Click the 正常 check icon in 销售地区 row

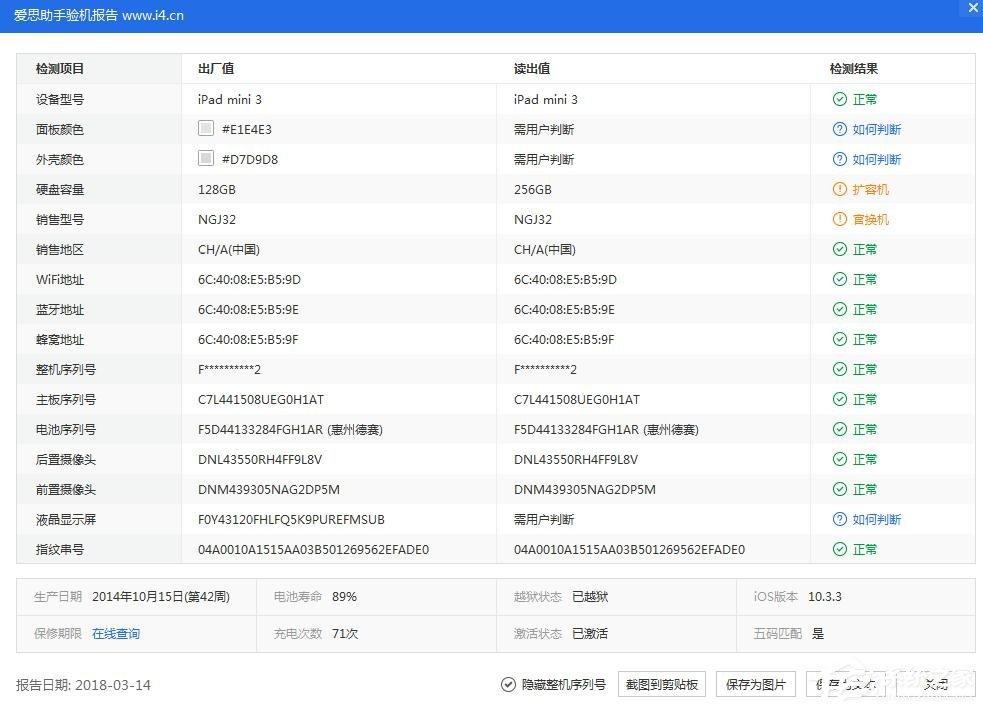[x=839, y=249]
